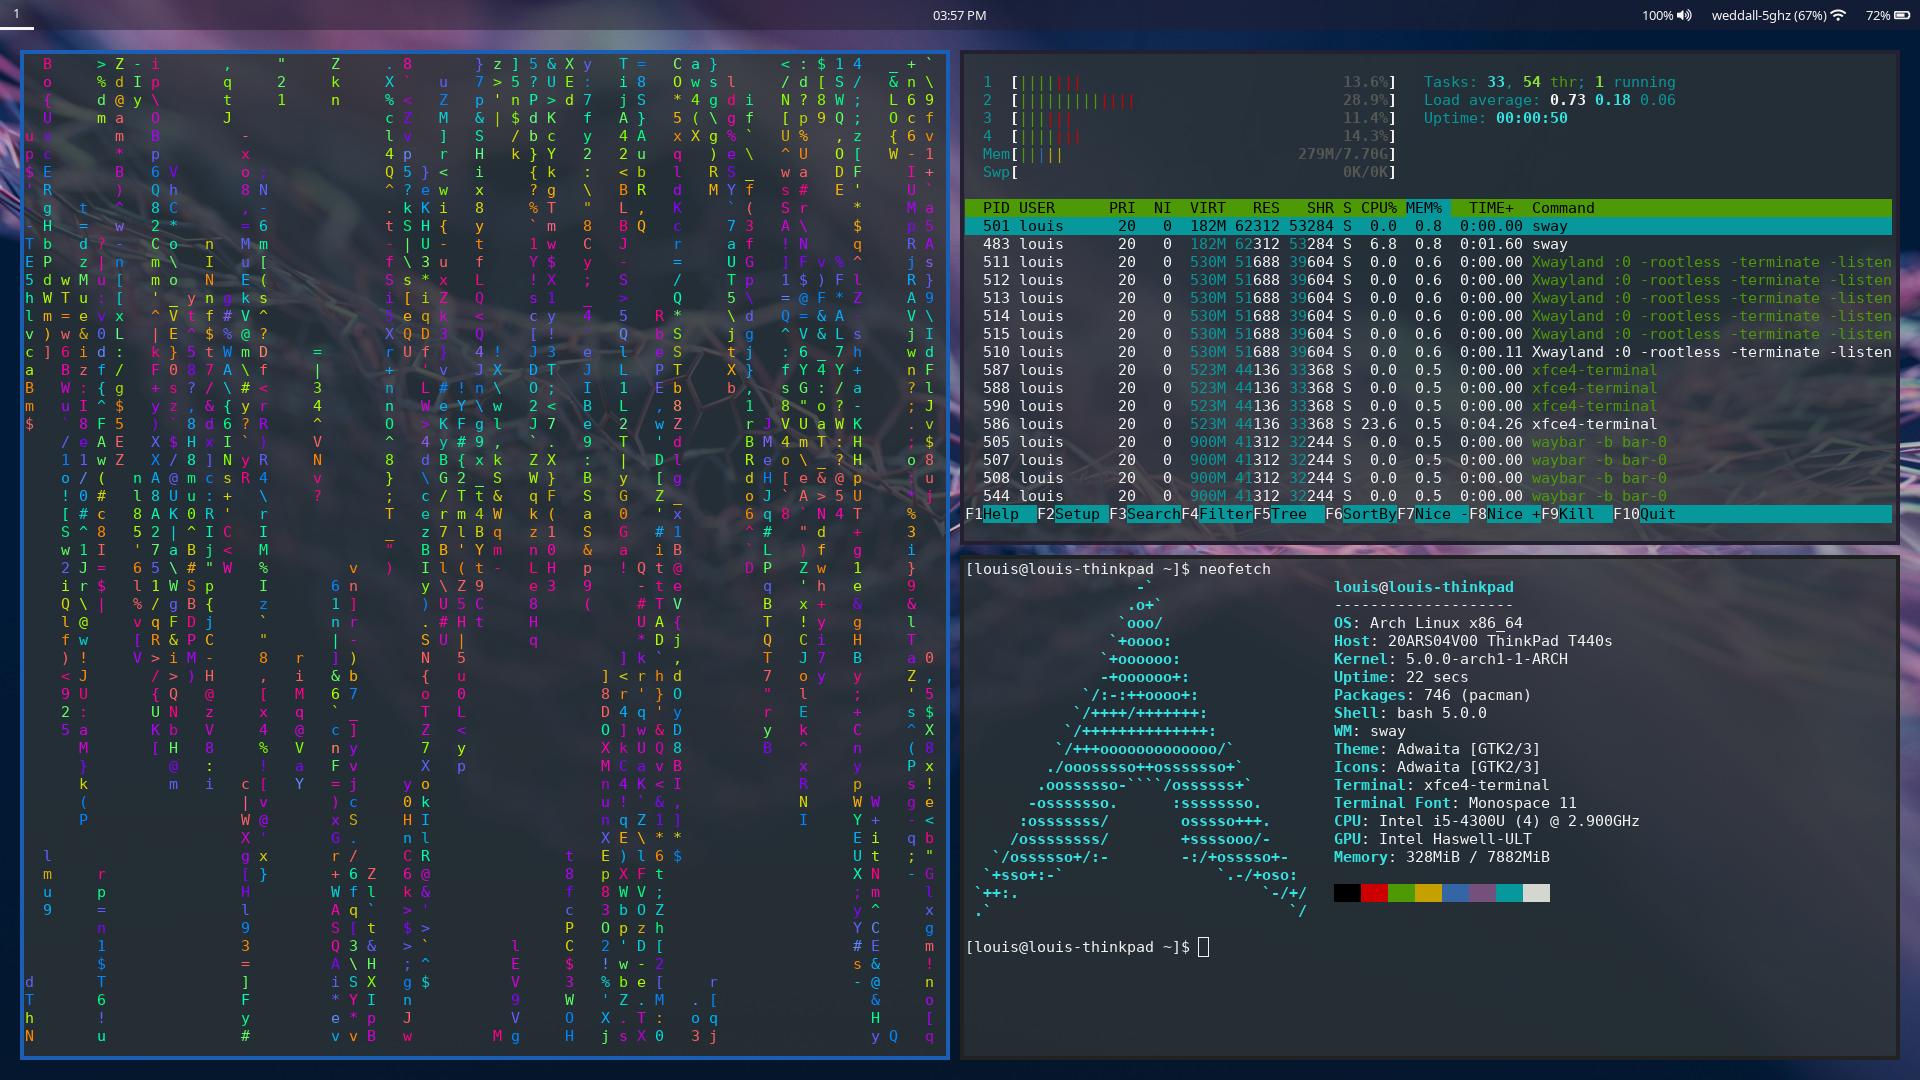Viewport: 1920px width, 1080px height.
Task: Click F10 Quit in htop
Action: click(x=1644, y=514)
